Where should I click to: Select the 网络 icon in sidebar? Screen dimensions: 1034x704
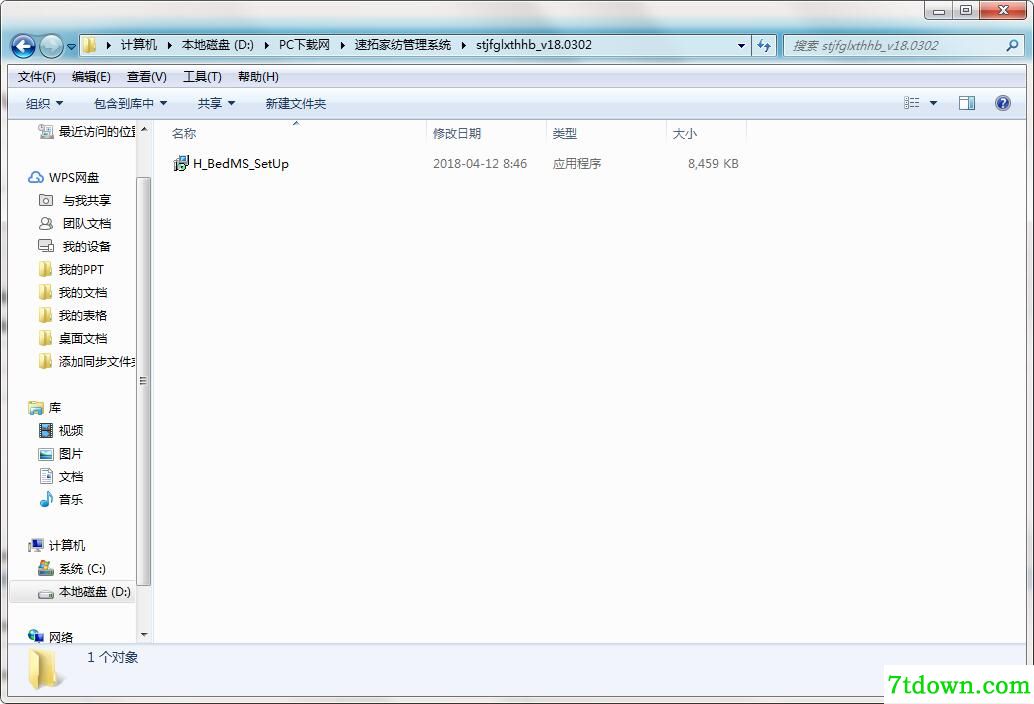pyautogui.click(x=36, y=636)
